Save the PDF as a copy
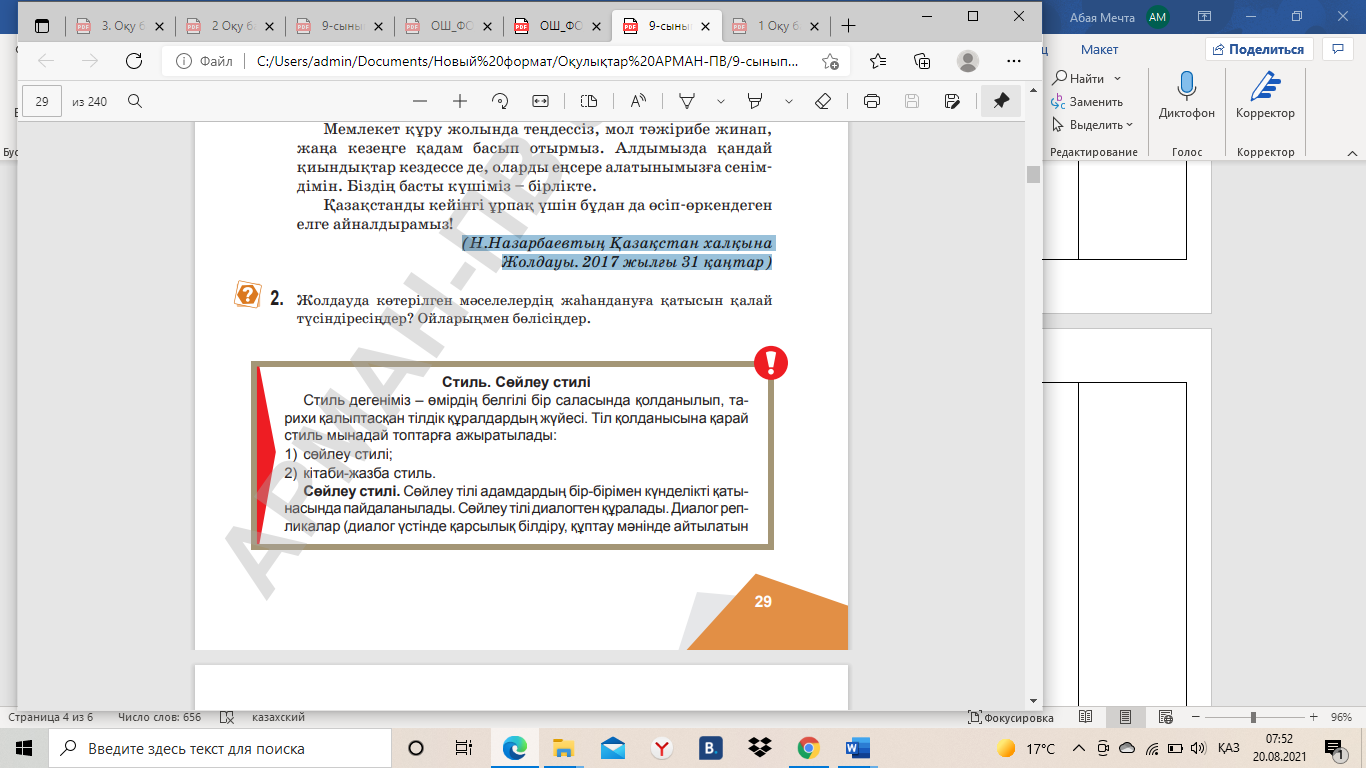The width and height of the screenshot is (1366, 768). 952,101
